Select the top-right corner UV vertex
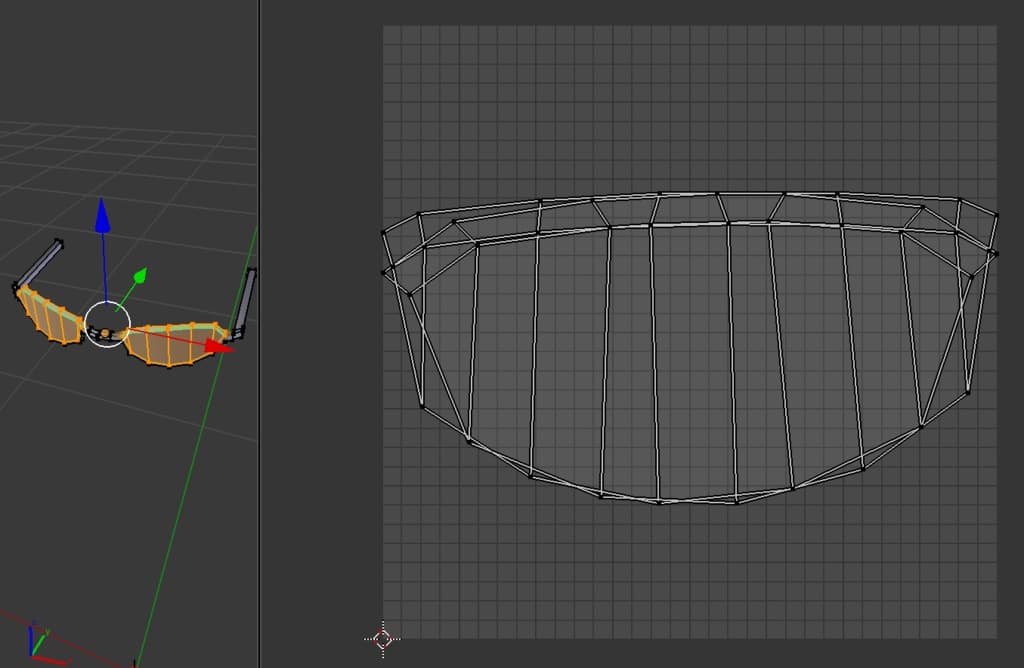The image size is (1024, 668). coord(996,214)
